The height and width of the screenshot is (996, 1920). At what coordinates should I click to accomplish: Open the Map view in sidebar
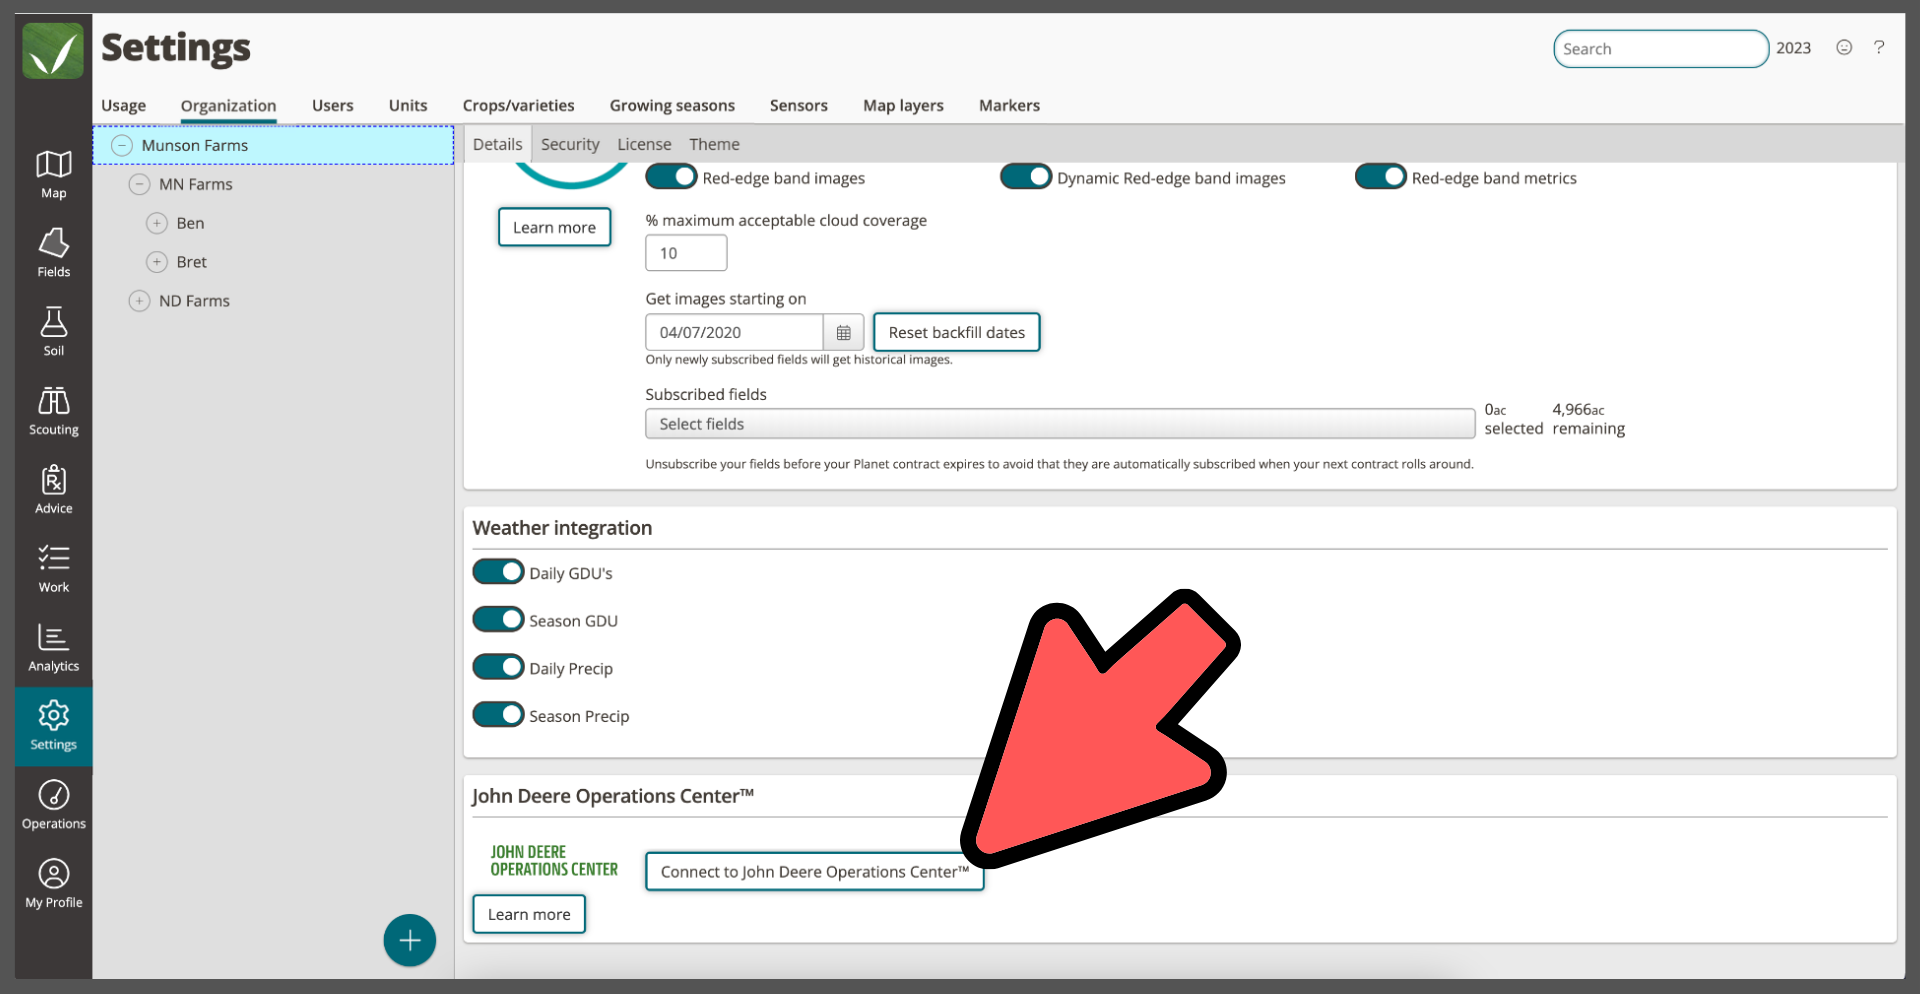pyautogui.click(x=53, y=175)
